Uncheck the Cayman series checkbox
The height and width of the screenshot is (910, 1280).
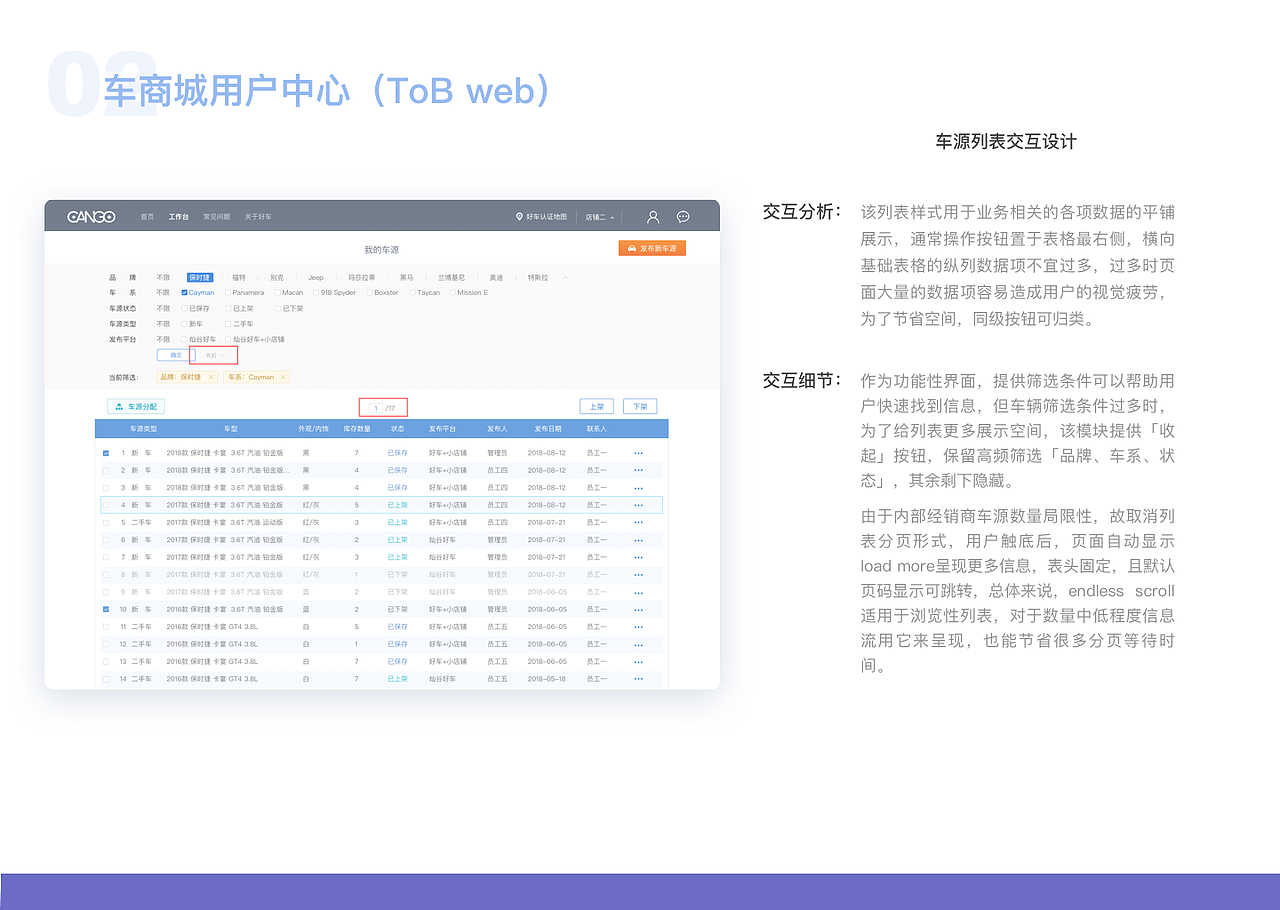[184, 292]
